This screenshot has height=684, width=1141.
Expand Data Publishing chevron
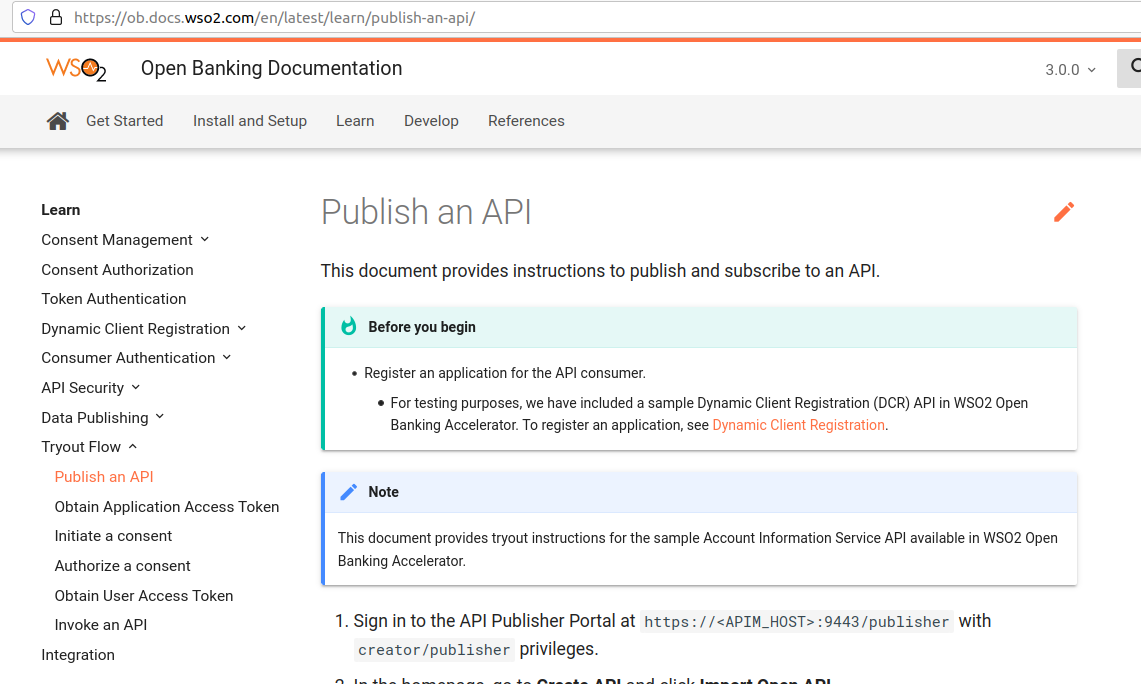[159, 416]
